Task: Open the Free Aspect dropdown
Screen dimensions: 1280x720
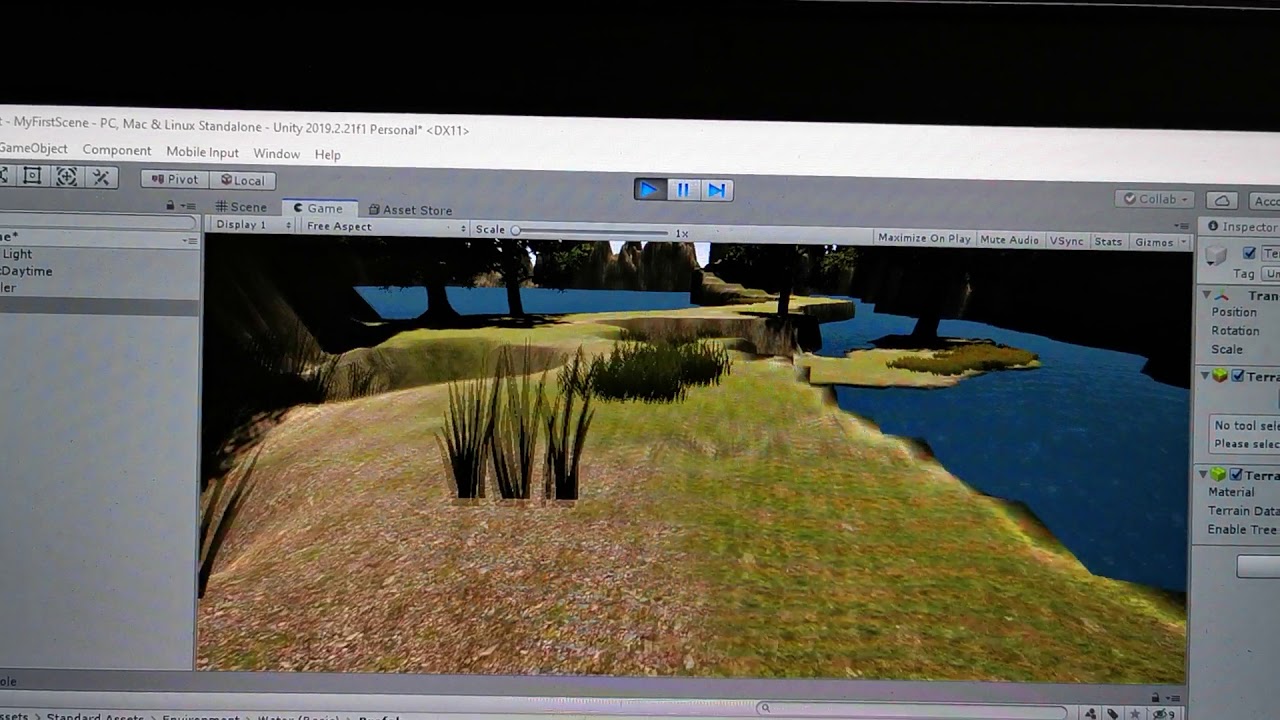Action: (385, 227)
